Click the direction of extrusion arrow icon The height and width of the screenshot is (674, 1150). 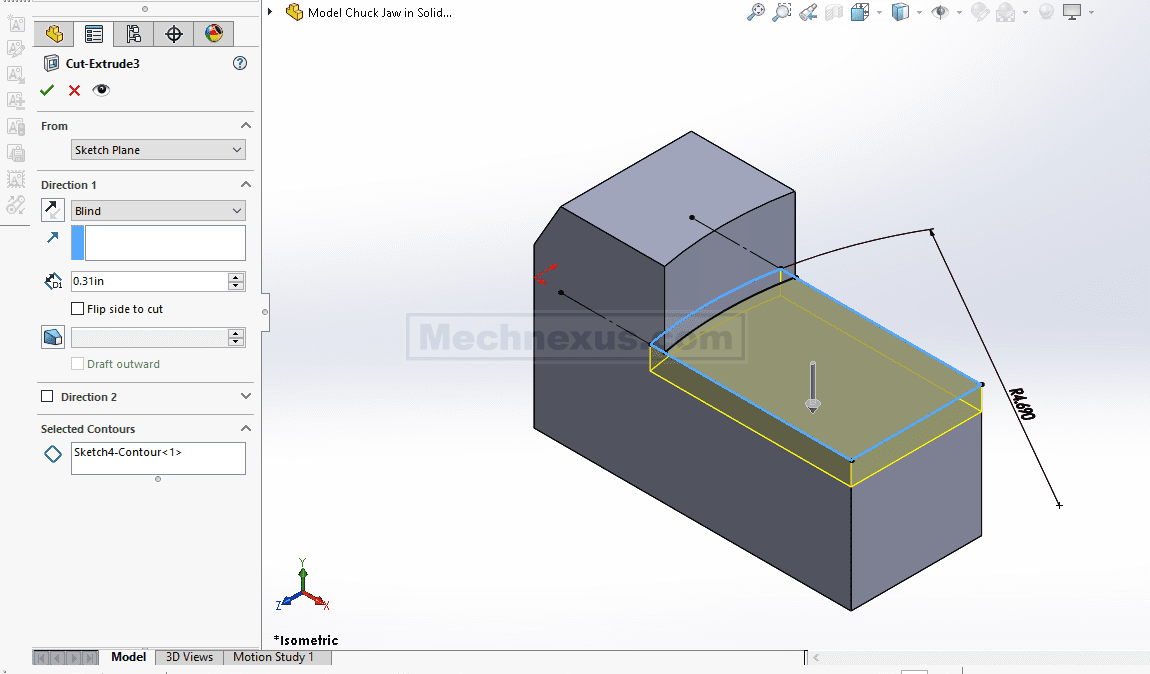53,237
